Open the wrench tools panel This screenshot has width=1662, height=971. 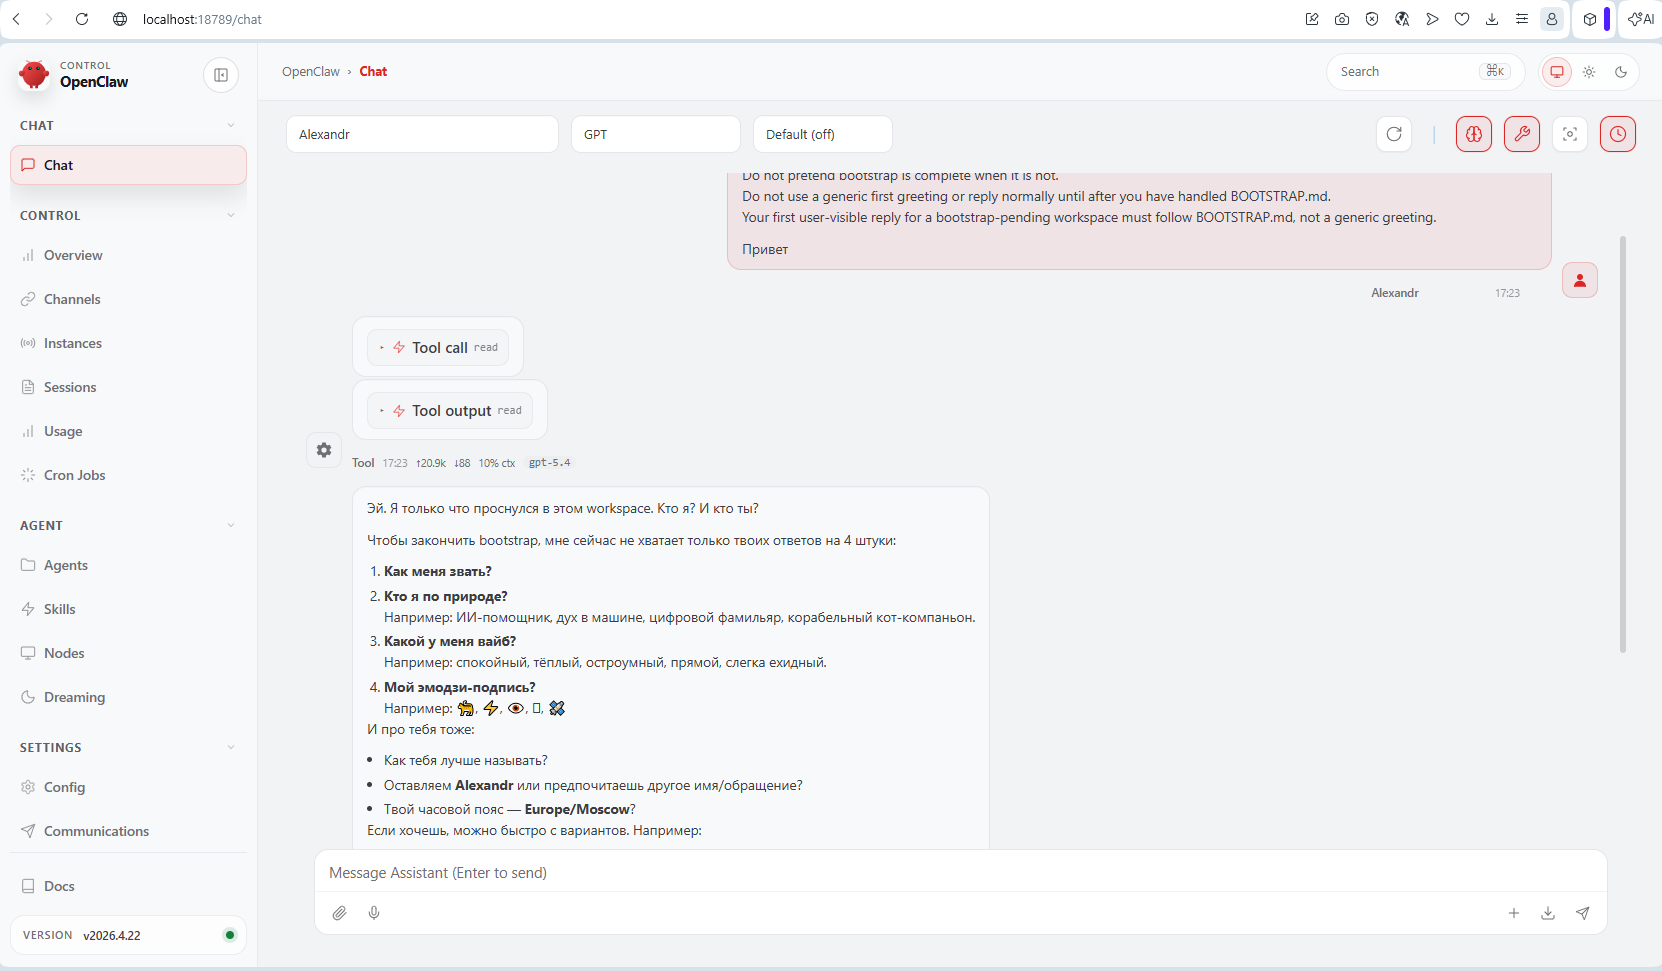tap(1521, 133)
